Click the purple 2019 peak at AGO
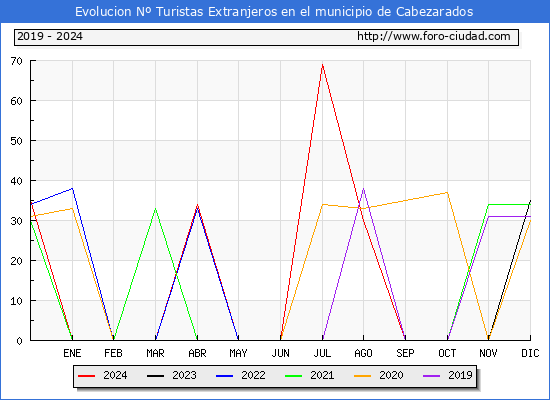The width and height of the screenshot is (550, 400). tap(363, 189)
